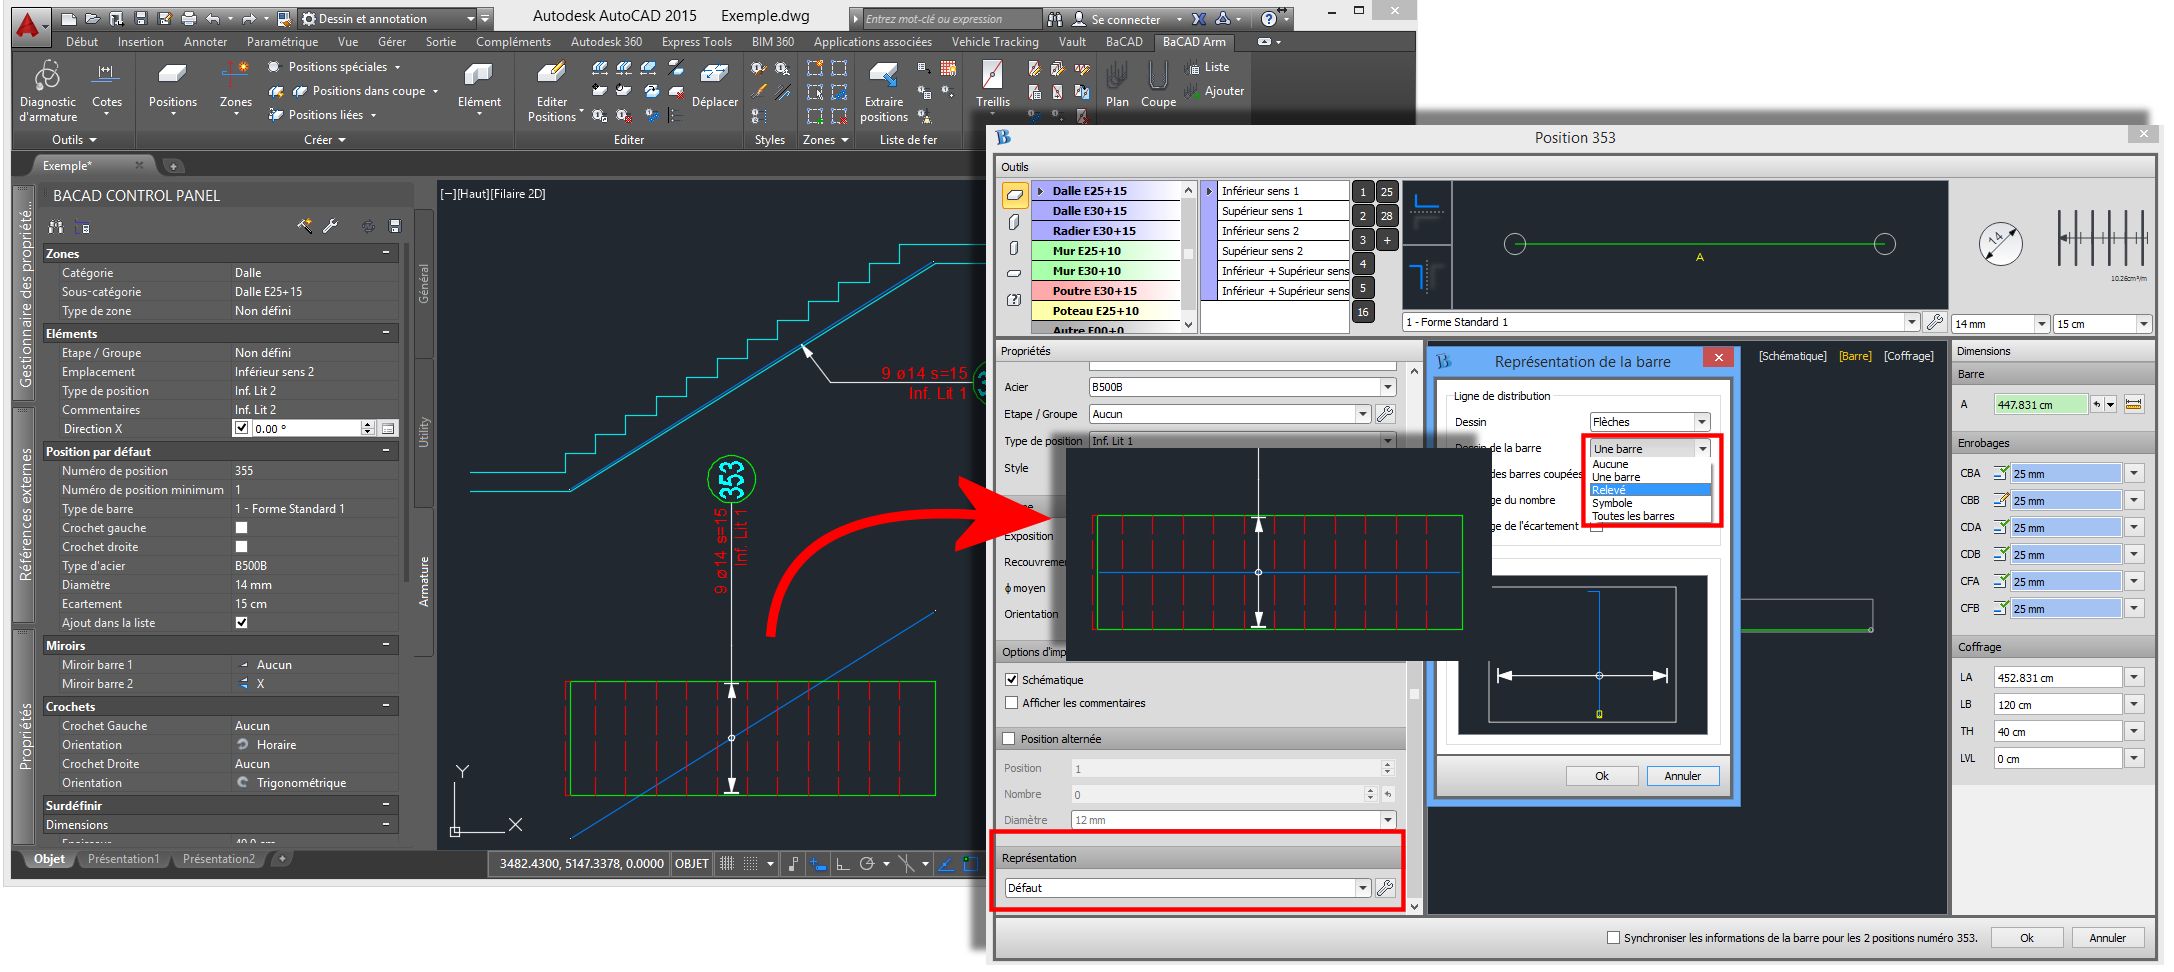2174x972 pixels.
Task: Click Annuler in Représentation de la barre dialog
Action: (x=1683, y=776)
